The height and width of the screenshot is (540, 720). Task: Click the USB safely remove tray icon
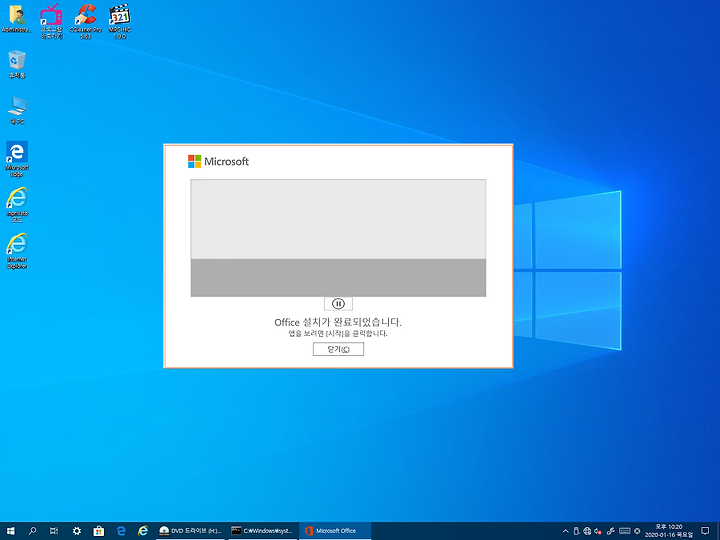coord(576,531)
